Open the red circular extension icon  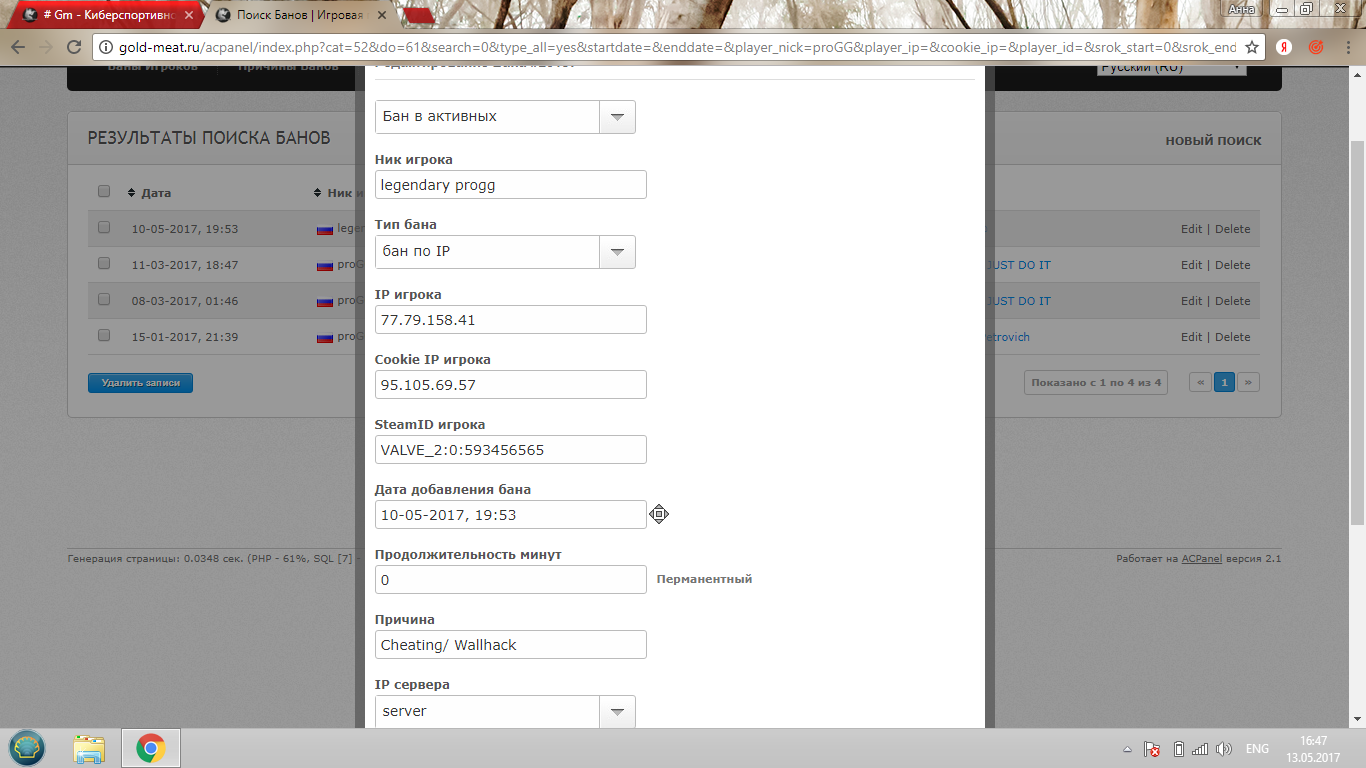pos(1316,47)
